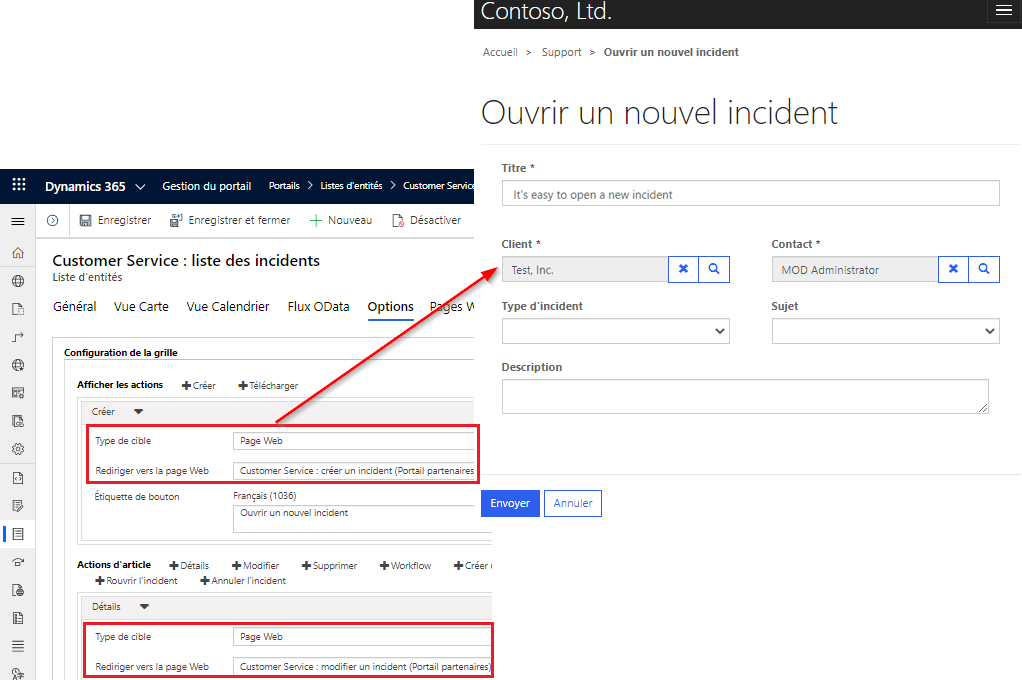Click the créer un incident redirect page field
Image resolution: width=1022 pixels, height=680 pixels.
click(x=353, y=471)
